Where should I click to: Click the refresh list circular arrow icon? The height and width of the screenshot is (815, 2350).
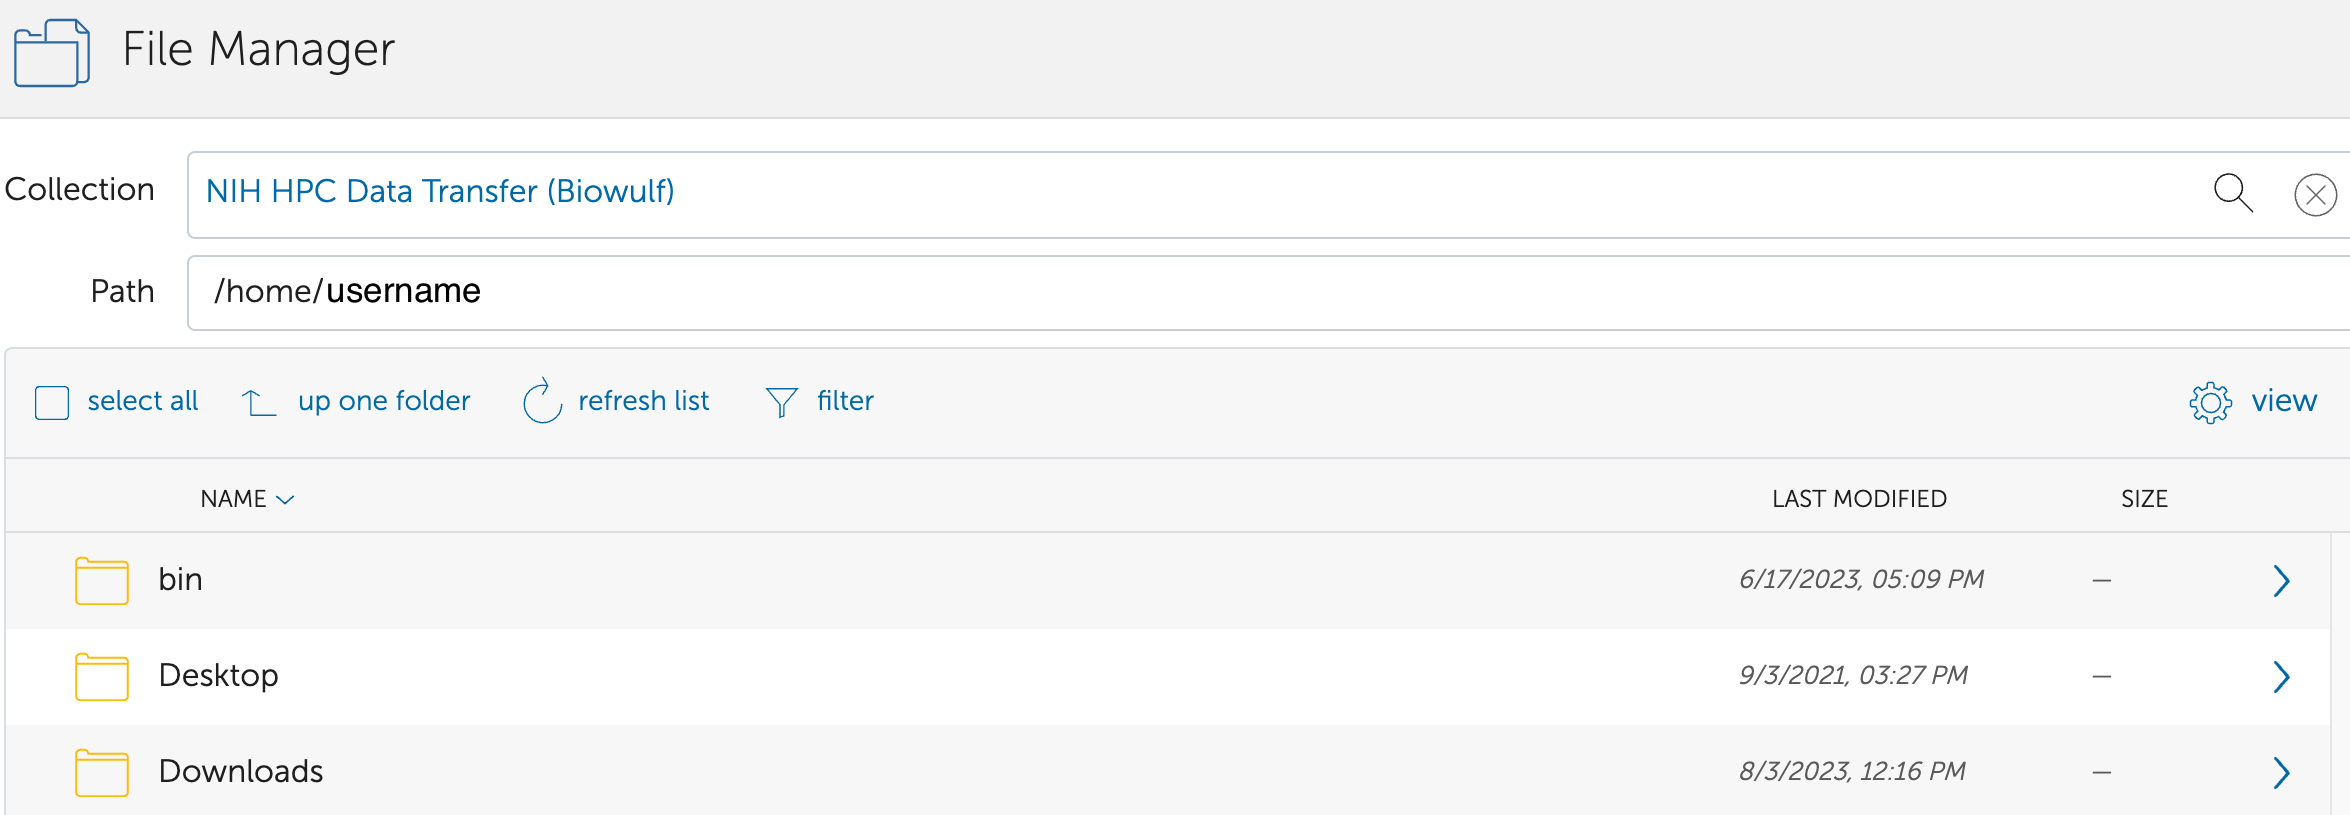[x=542, y=402]
